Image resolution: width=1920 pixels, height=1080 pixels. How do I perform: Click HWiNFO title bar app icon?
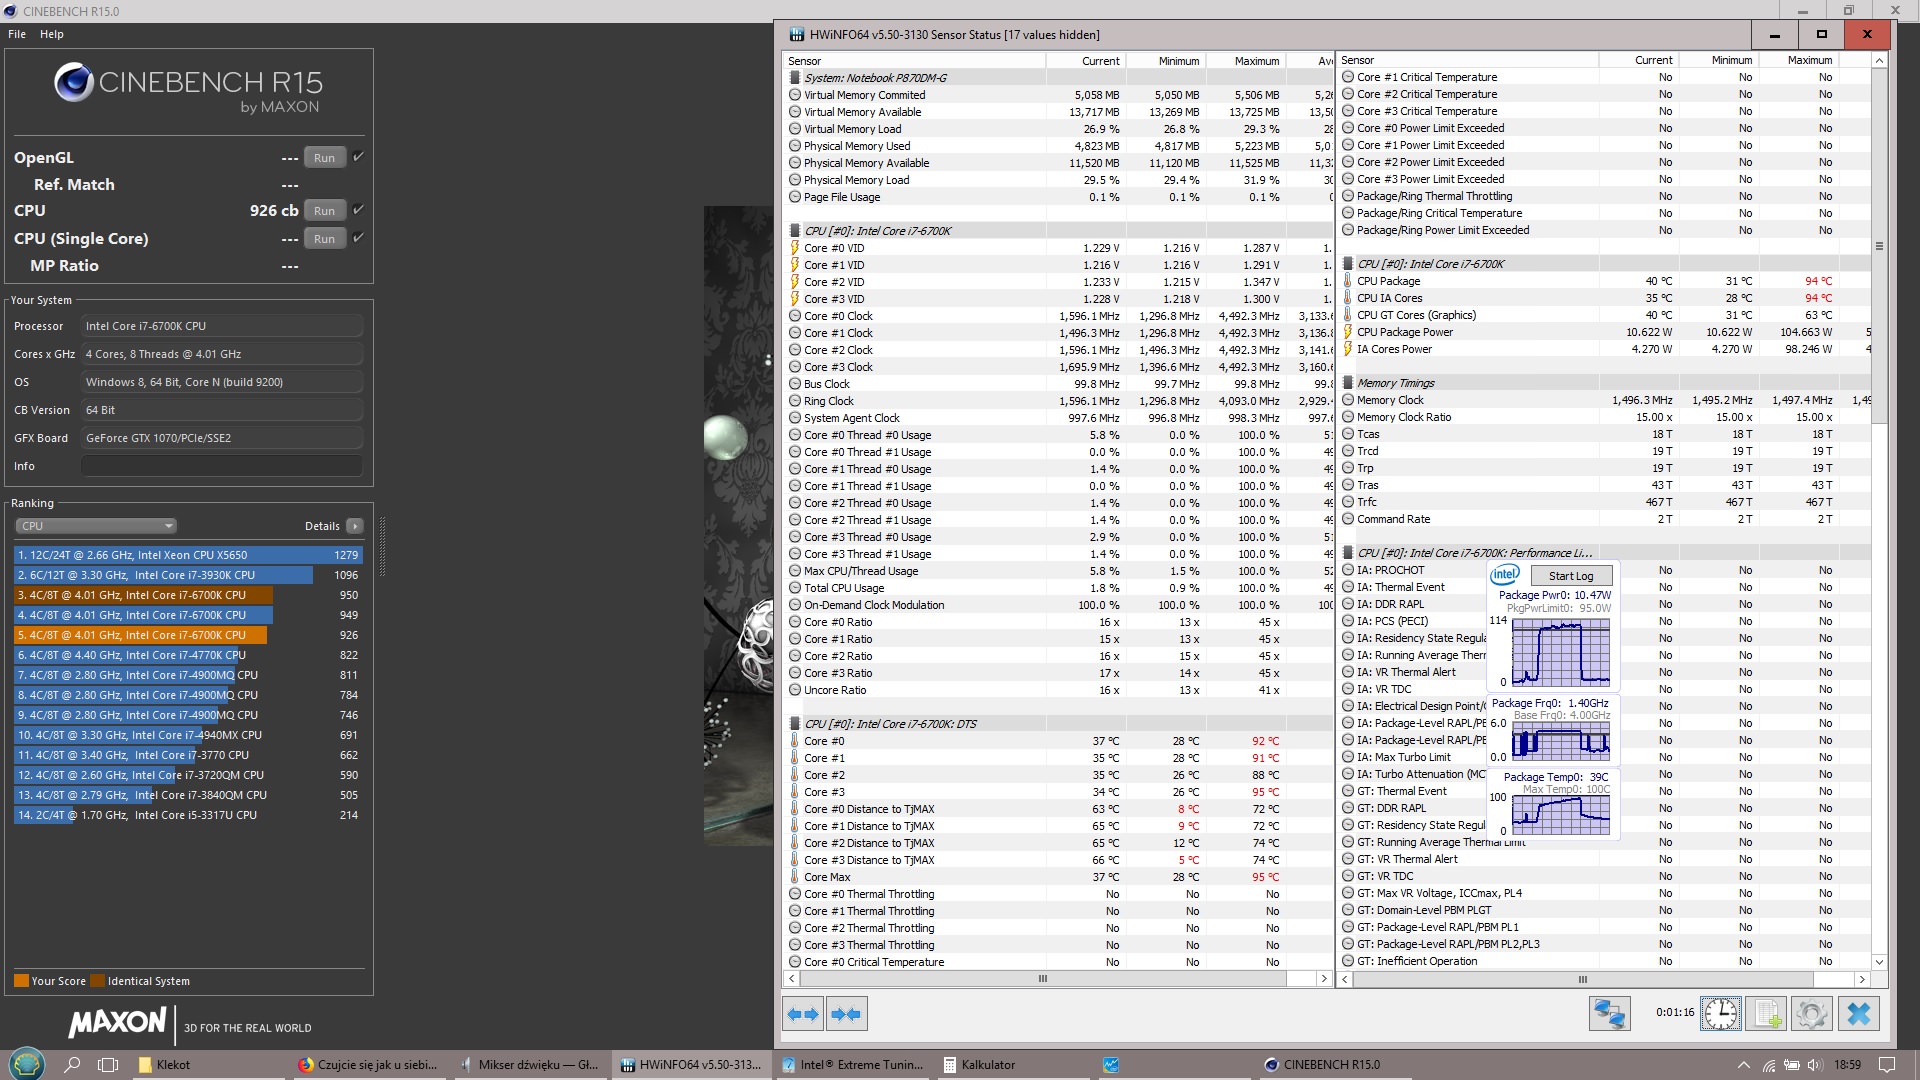click(x=797, y=35)
